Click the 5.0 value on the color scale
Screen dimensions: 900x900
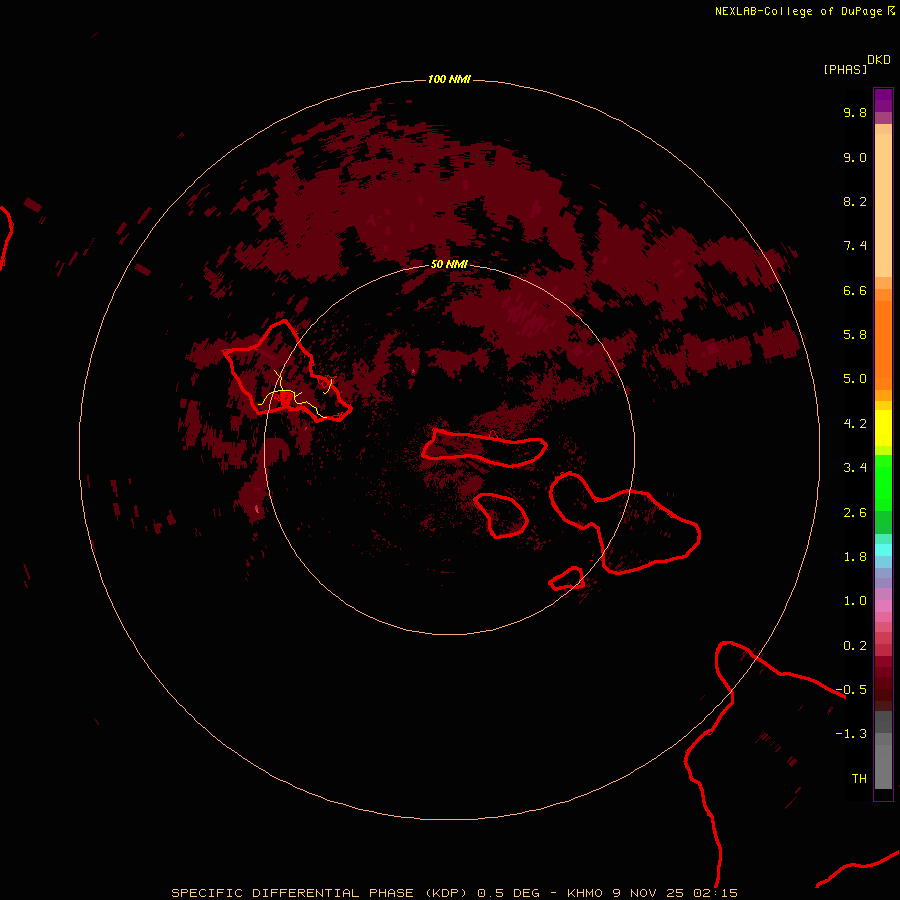pyautogui.click(x=855, y=379)
